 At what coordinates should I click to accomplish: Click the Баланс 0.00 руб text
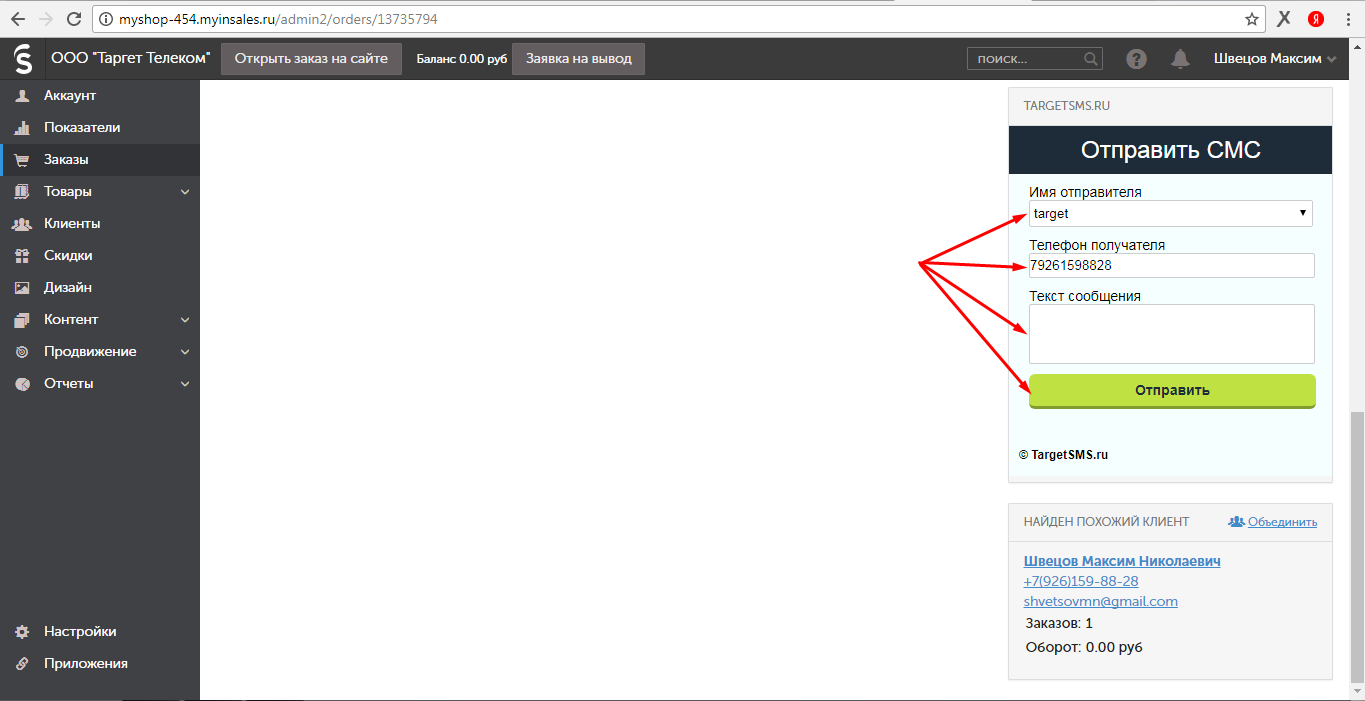click(462, 59)
